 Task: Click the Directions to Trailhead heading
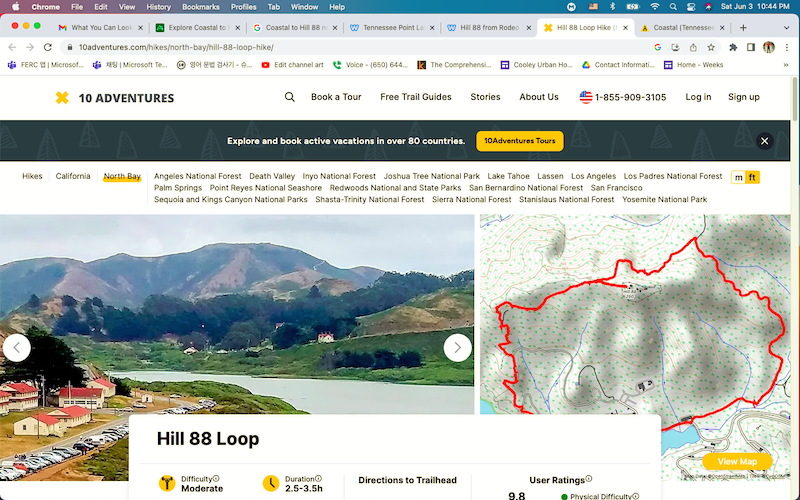[x=407, y=480]
